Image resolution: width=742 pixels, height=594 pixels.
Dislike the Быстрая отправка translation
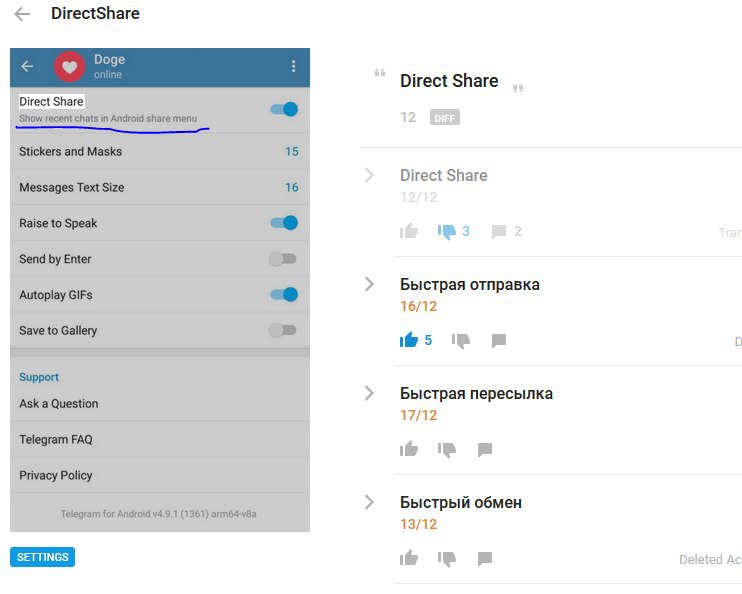tap(460, 340)
